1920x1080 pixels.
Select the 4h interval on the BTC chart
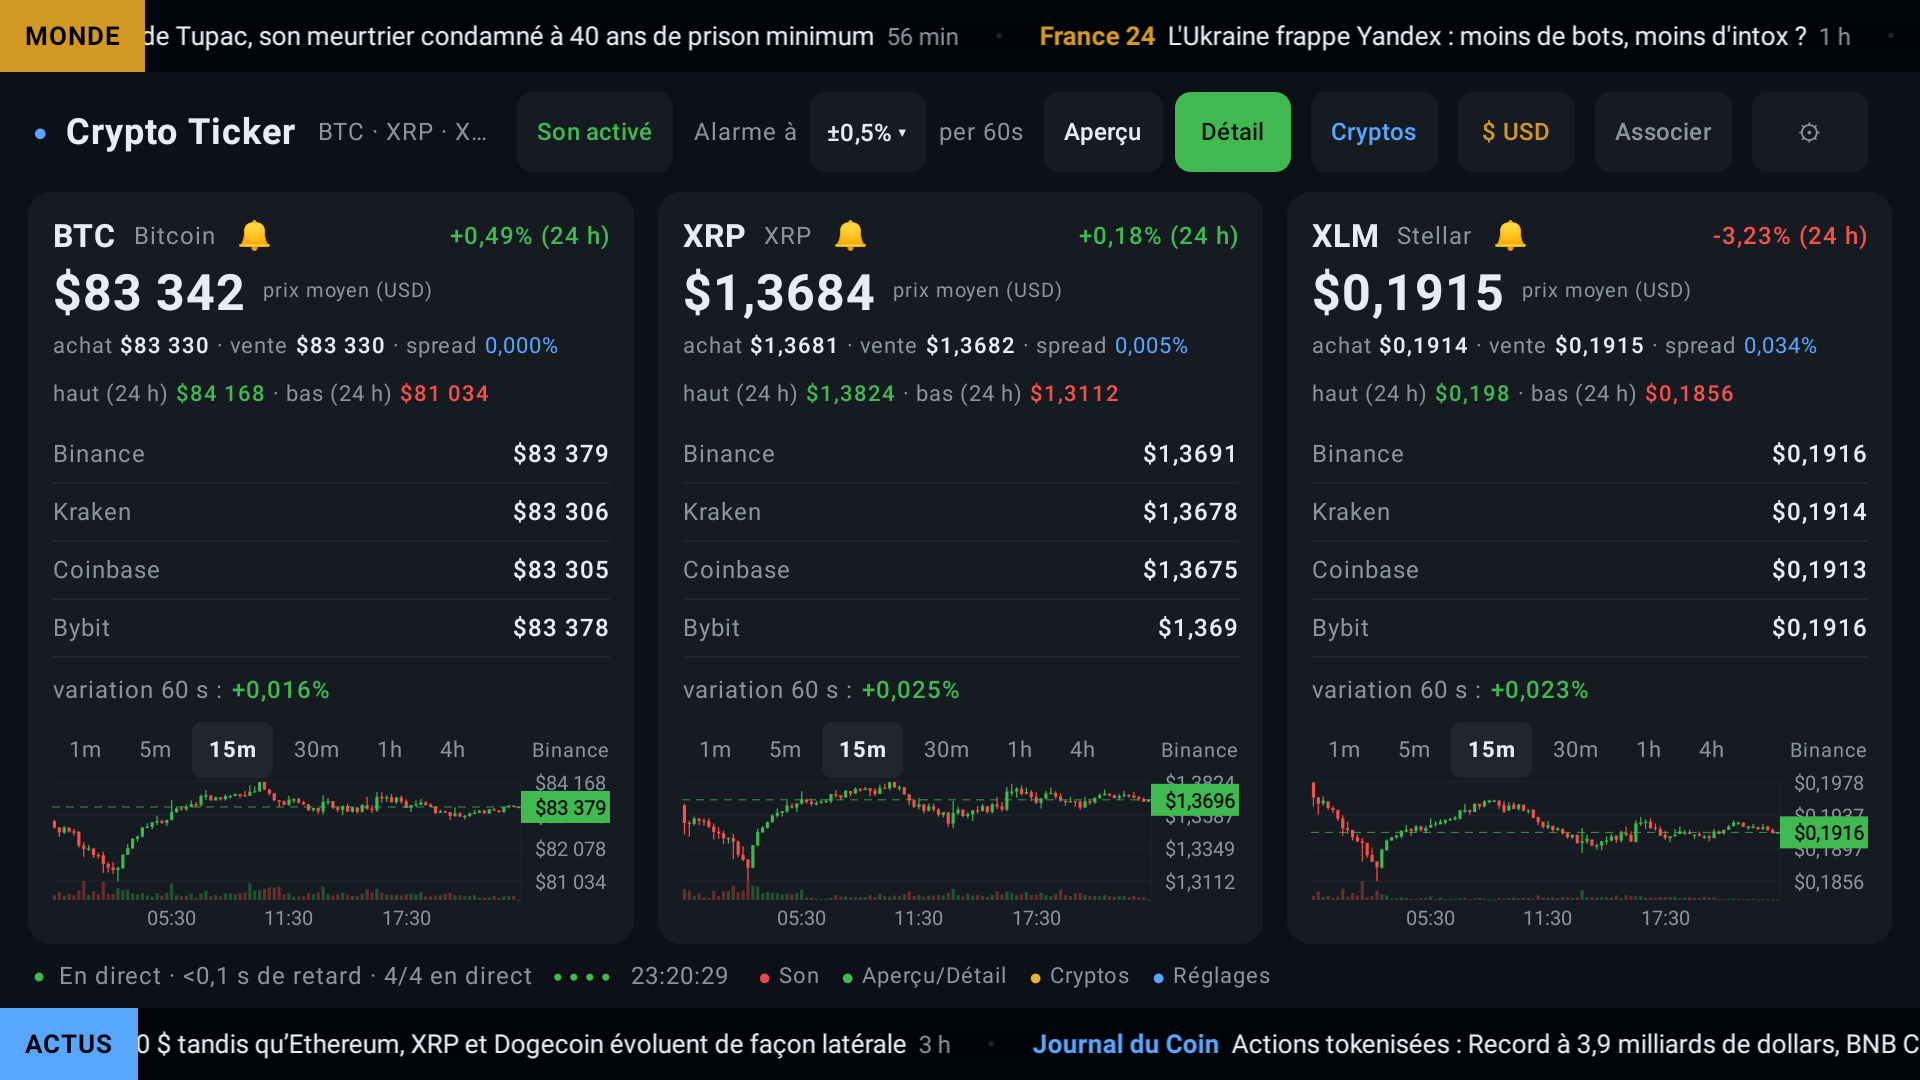452,750
